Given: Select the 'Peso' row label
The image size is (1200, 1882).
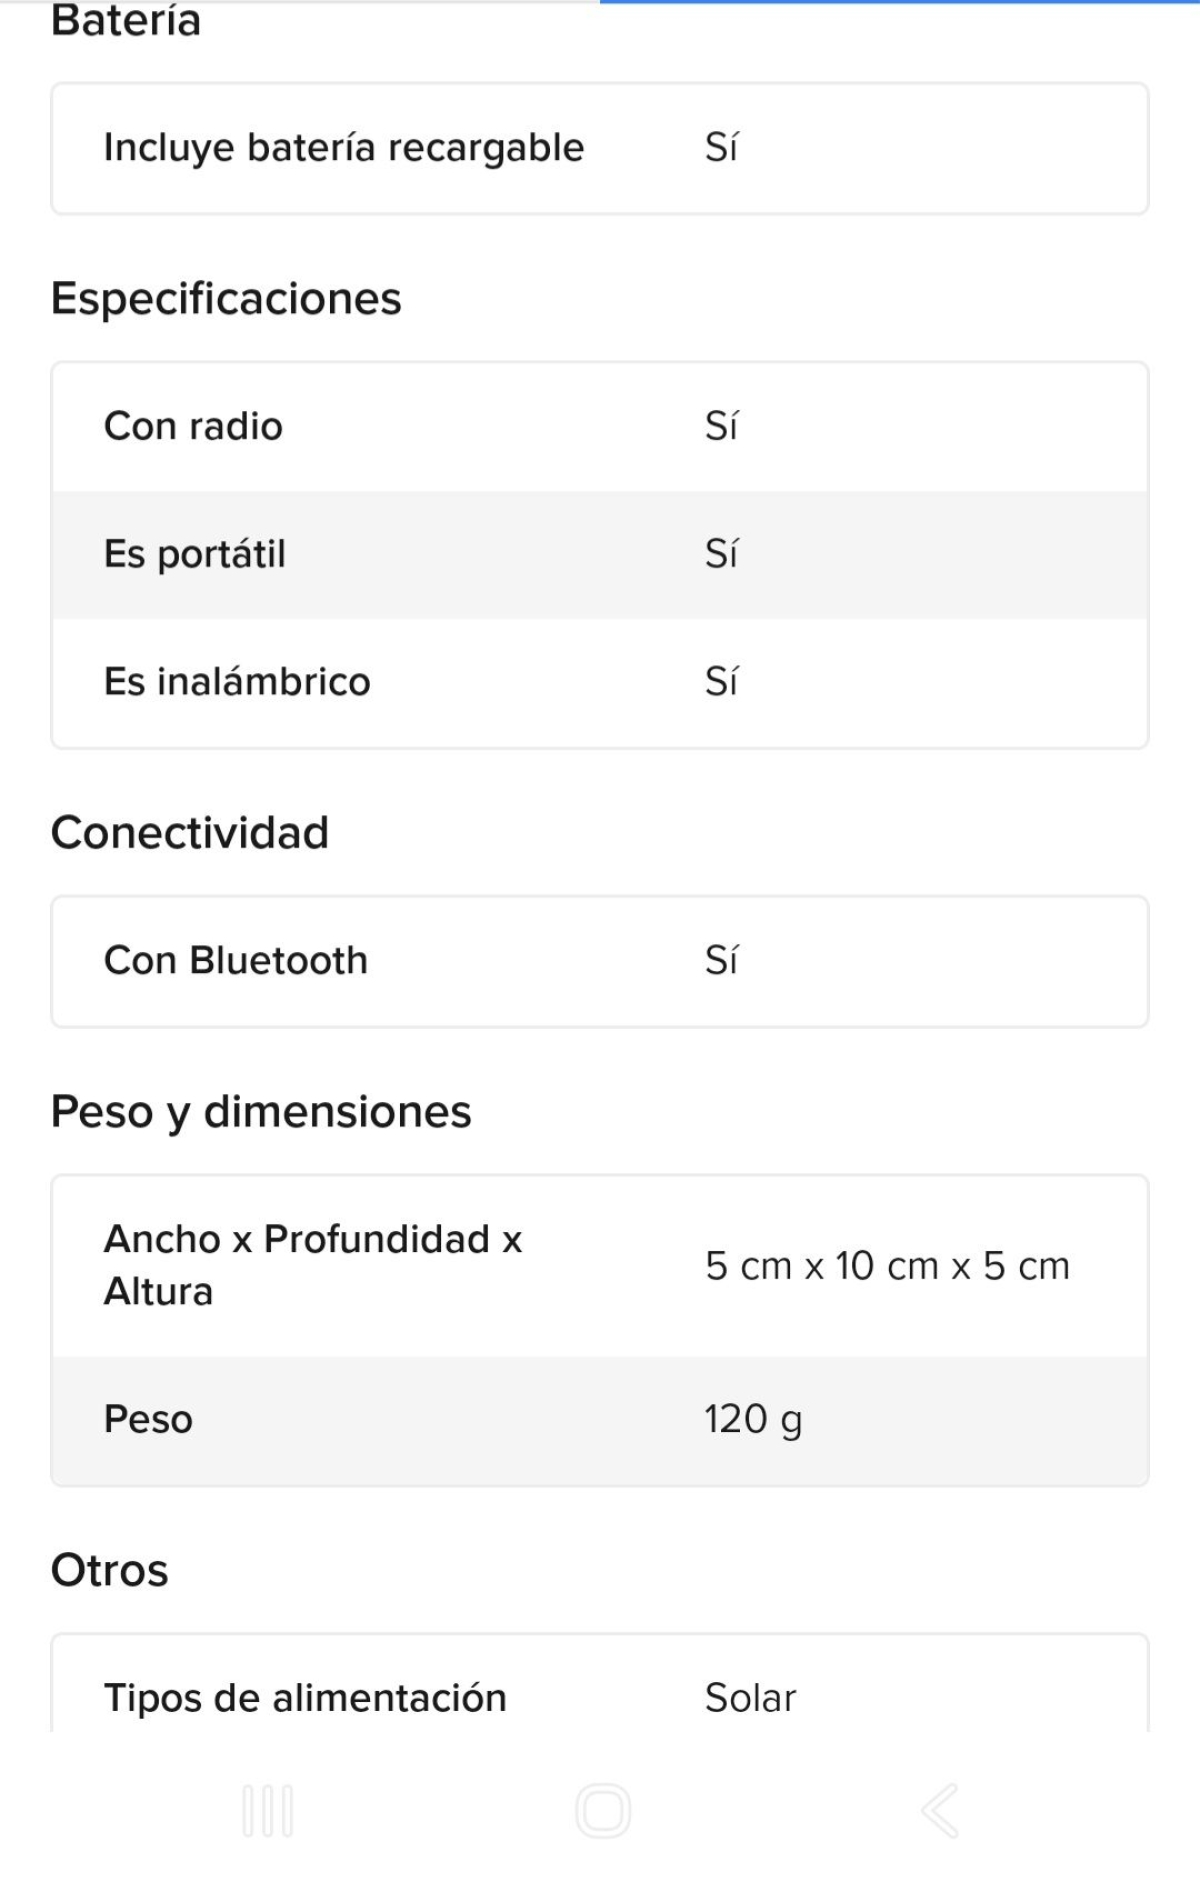Looking at the screenshot, I should pos(148,1419).
